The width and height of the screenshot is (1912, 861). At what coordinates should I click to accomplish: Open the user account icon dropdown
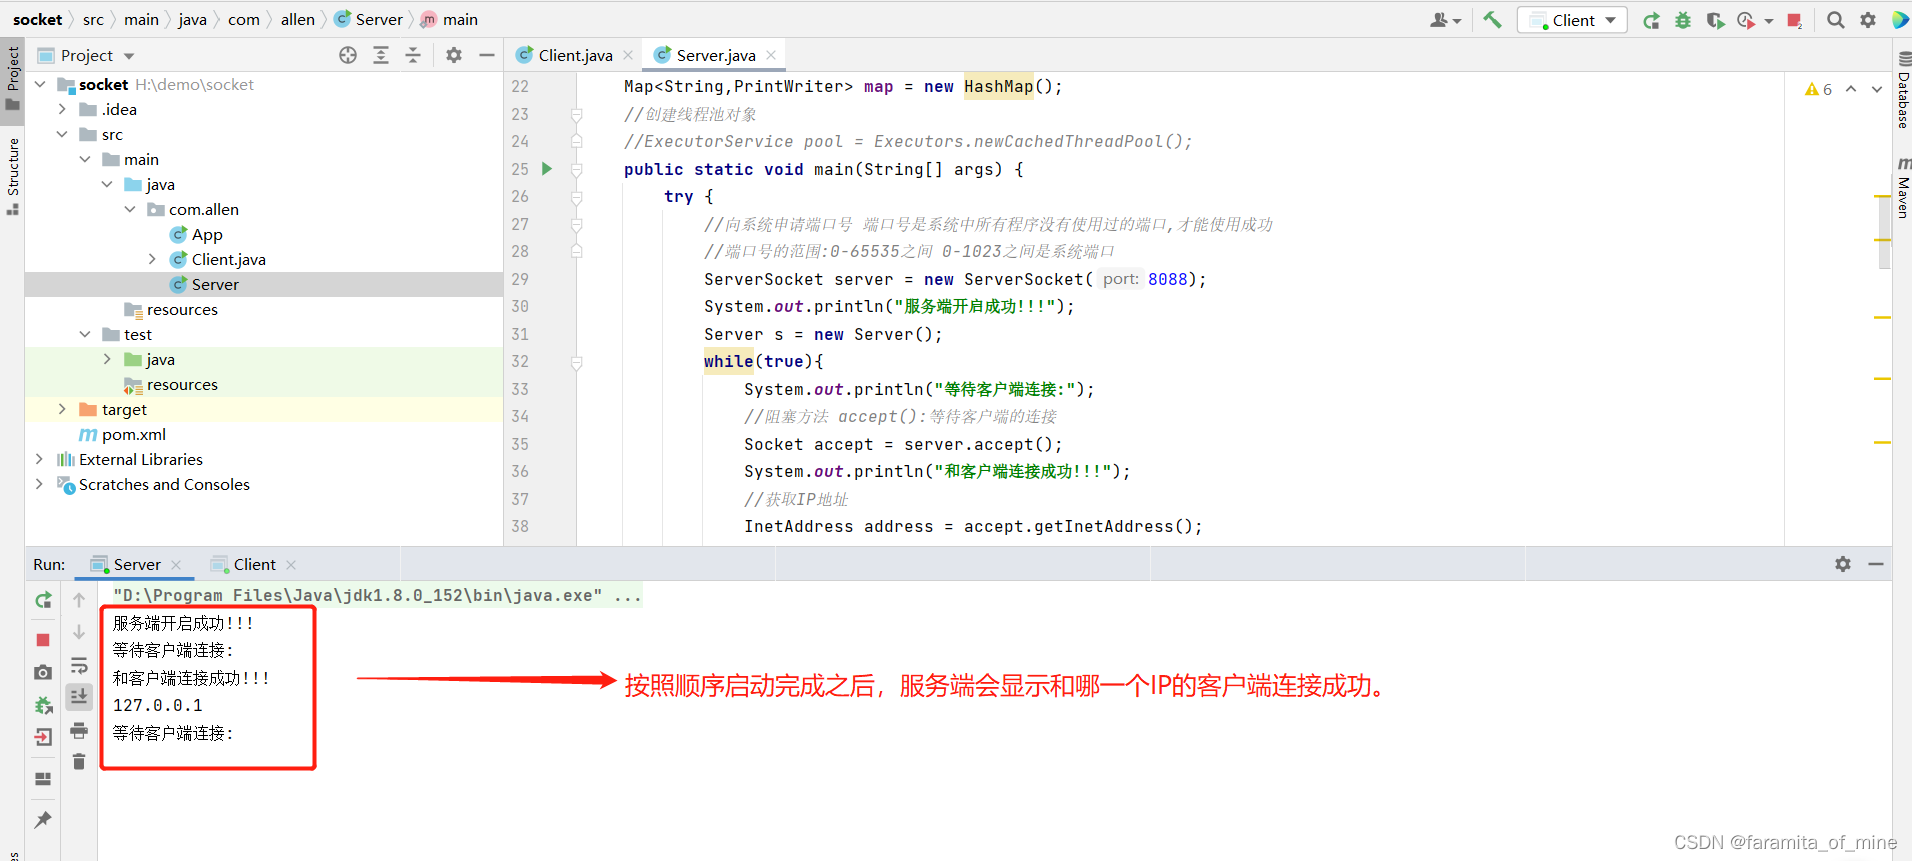click(1445, 20)
